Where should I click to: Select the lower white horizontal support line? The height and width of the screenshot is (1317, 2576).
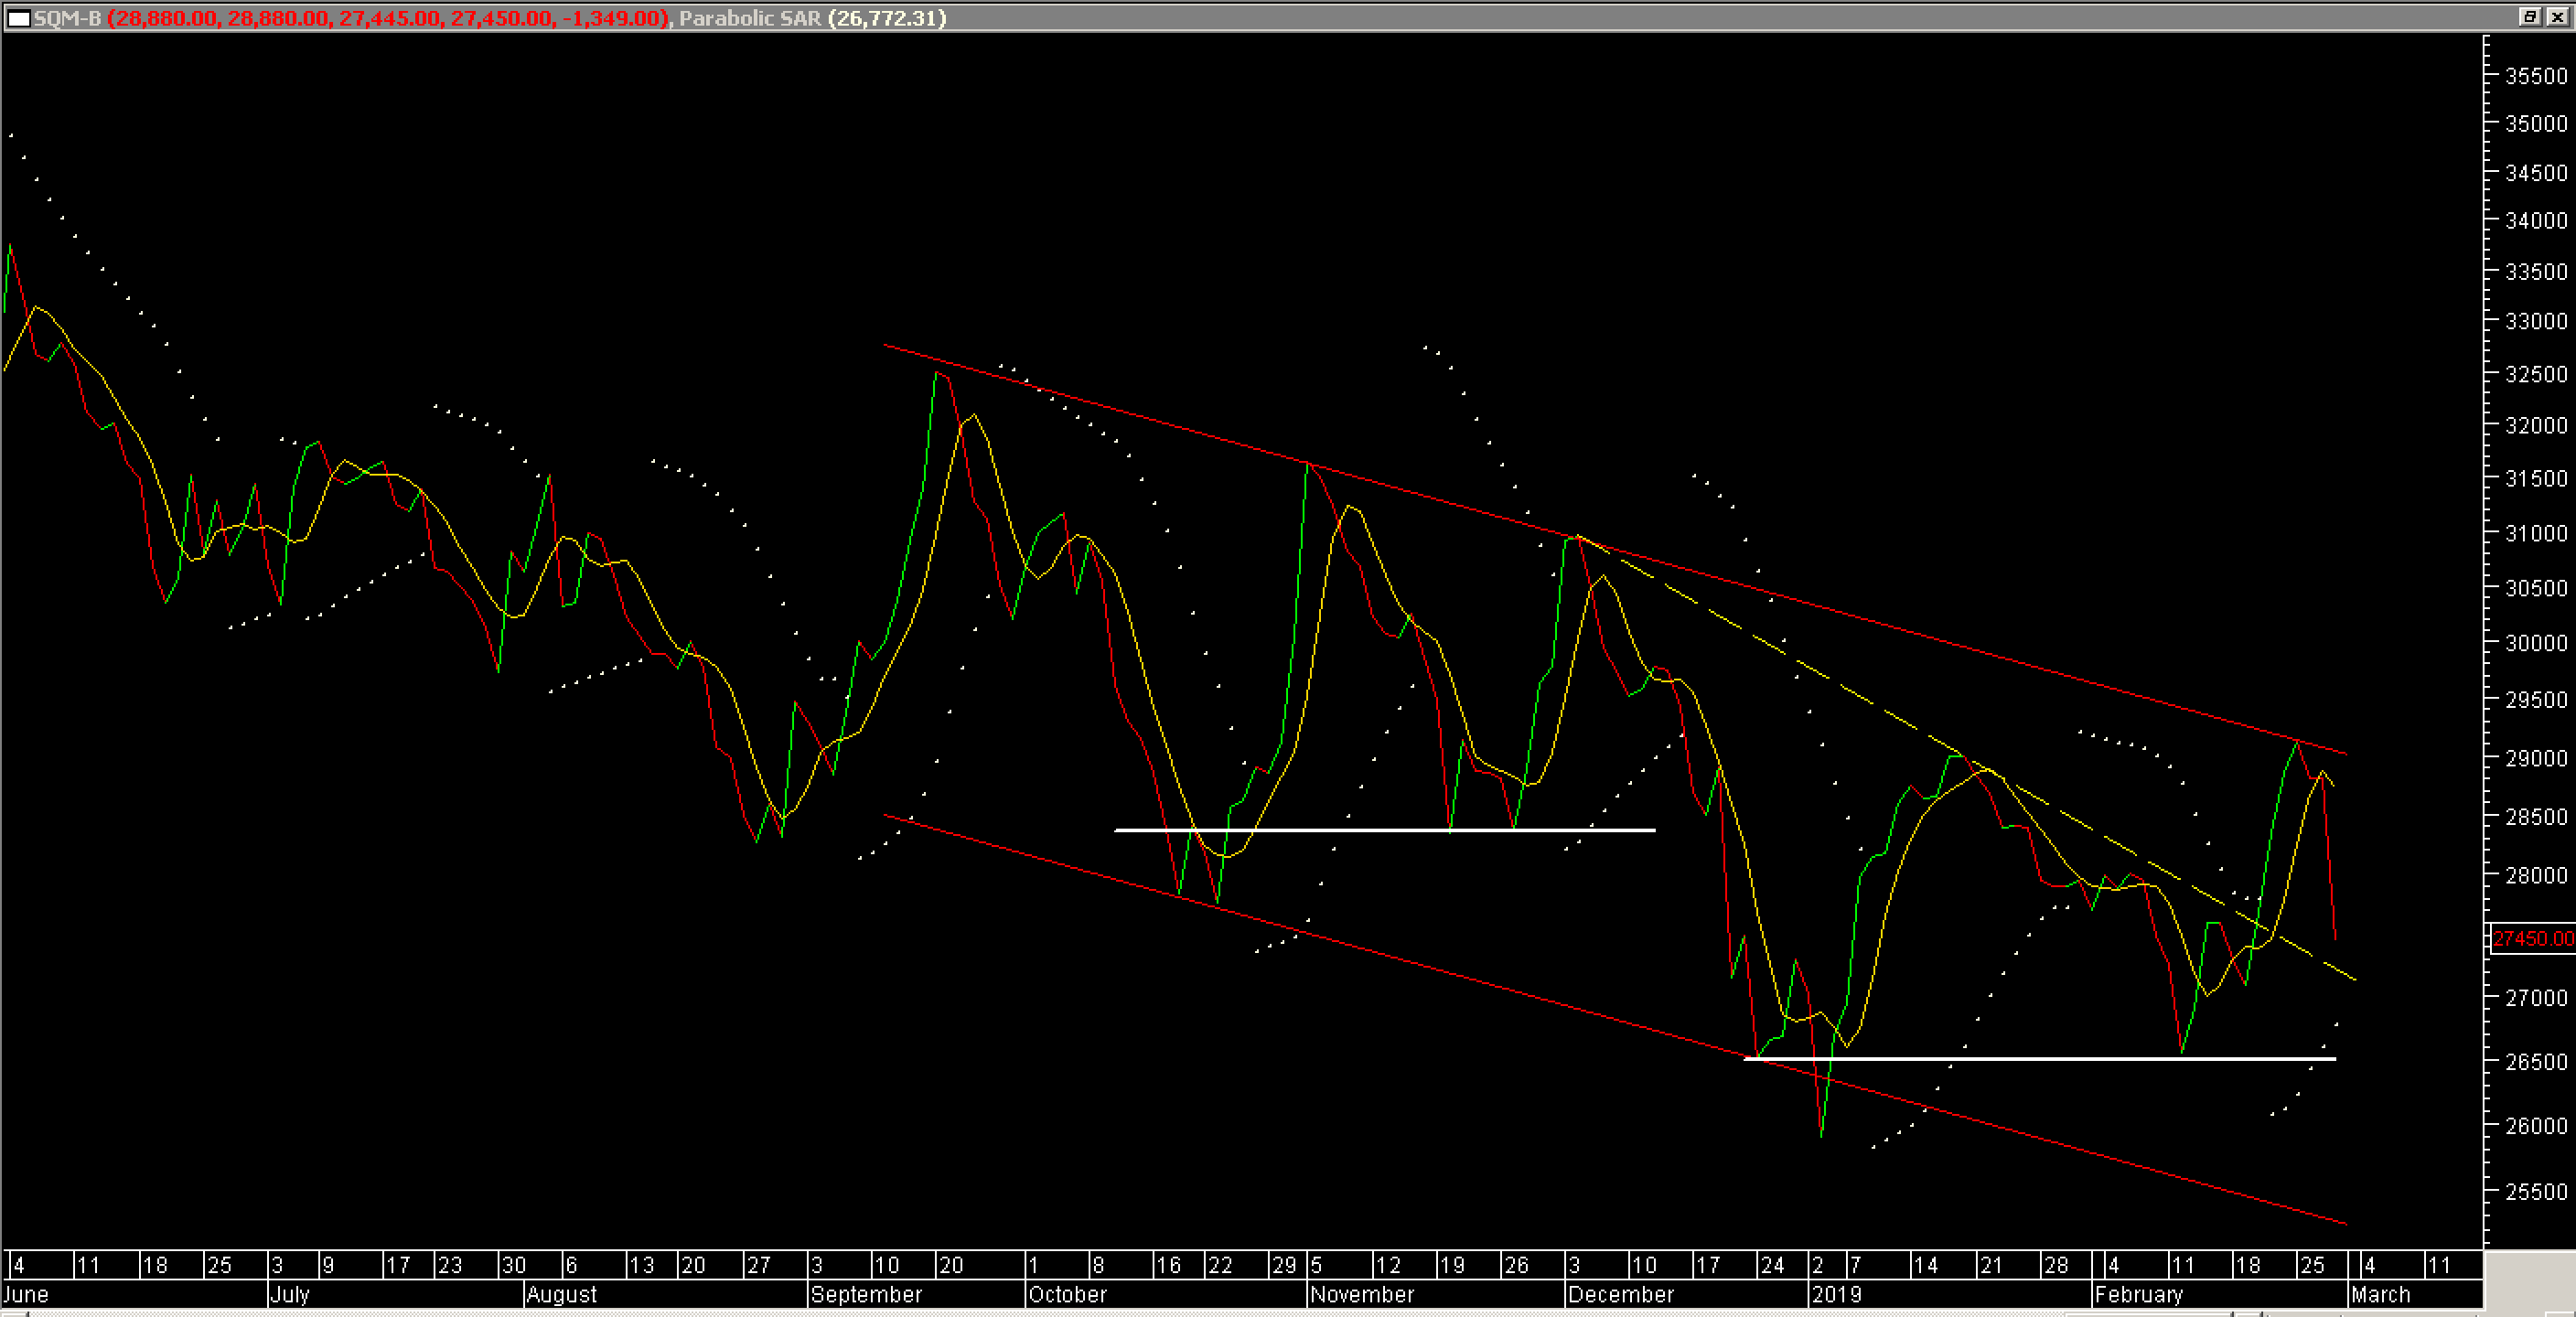tap(2040, 1058)
